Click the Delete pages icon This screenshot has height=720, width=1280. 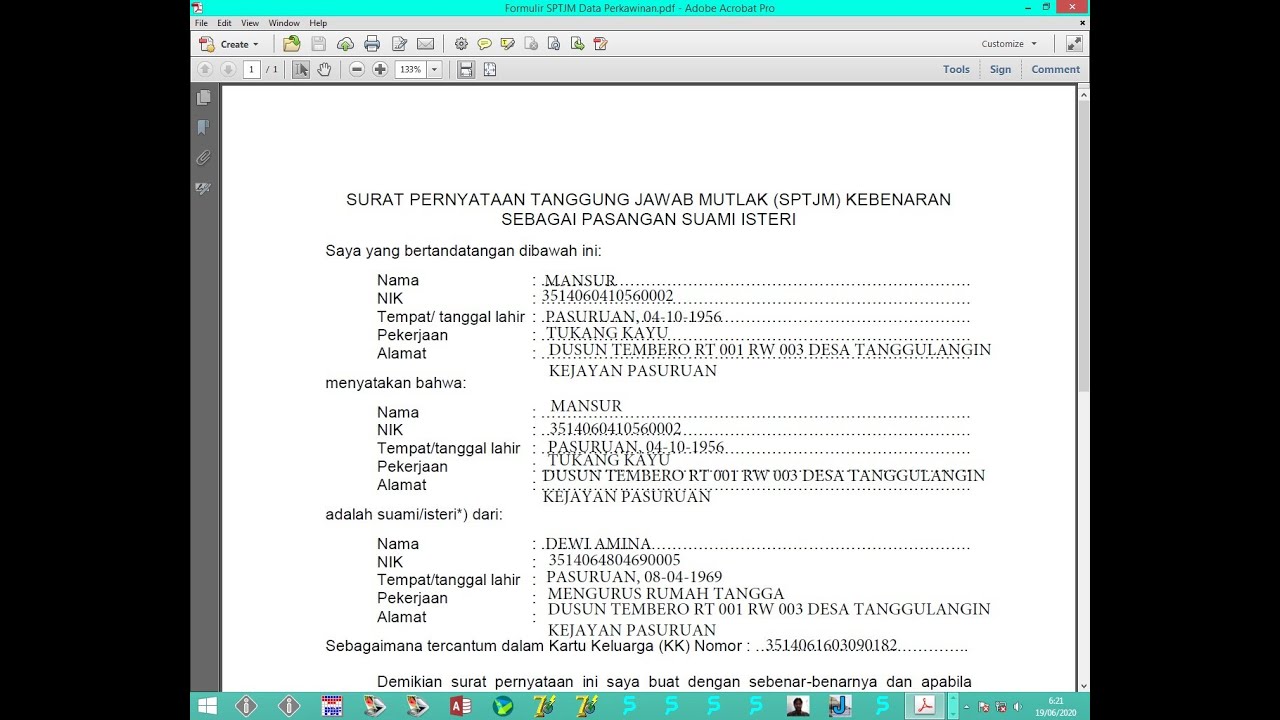(531, 43)
